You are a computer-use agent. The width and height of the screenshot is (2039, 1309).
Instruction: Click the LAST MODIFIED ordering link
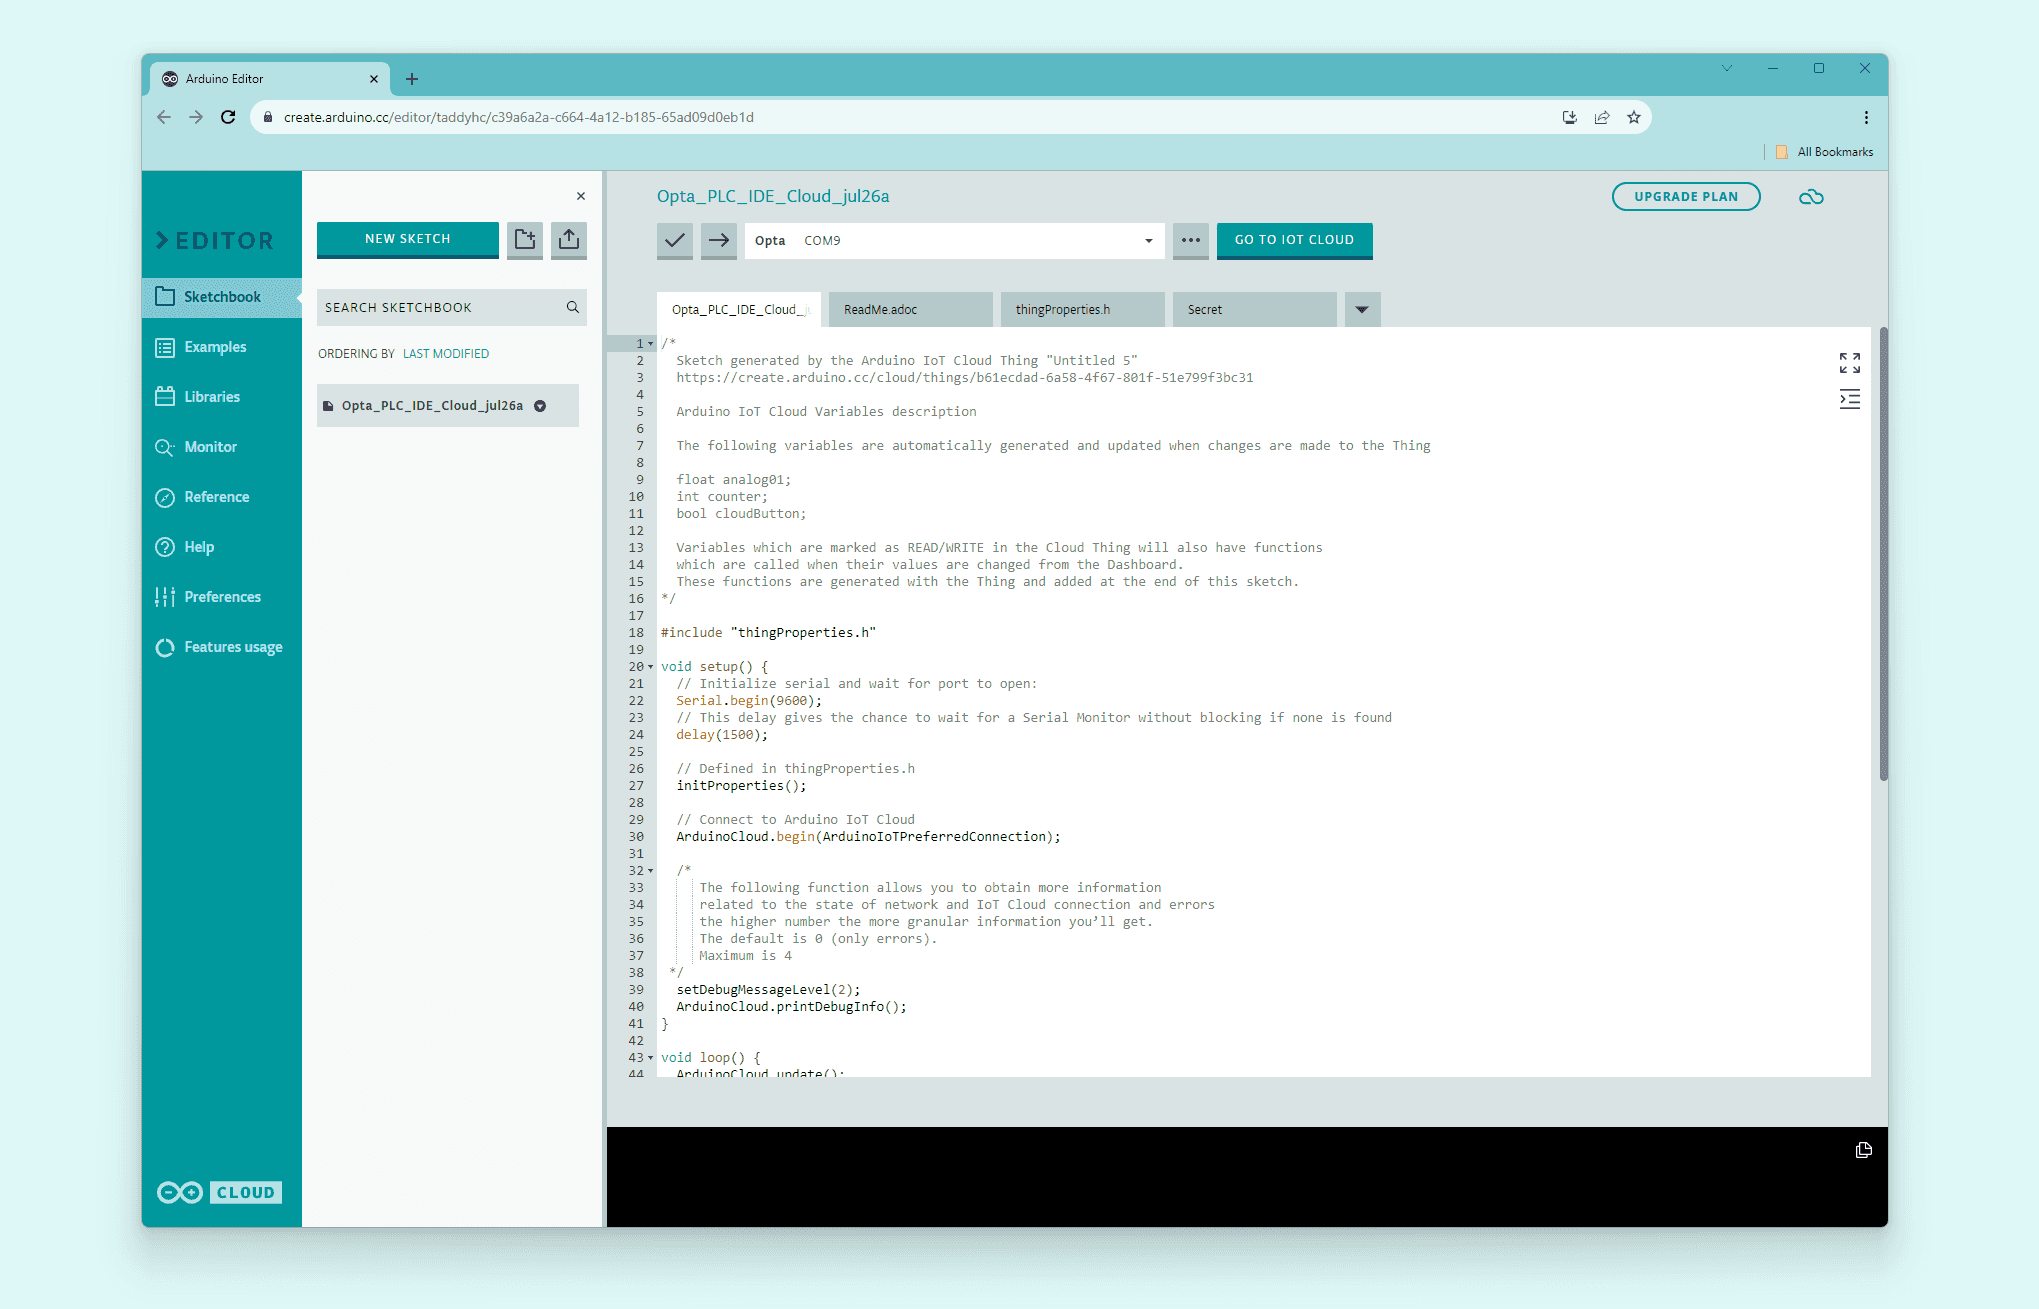[x=446, y=354]
